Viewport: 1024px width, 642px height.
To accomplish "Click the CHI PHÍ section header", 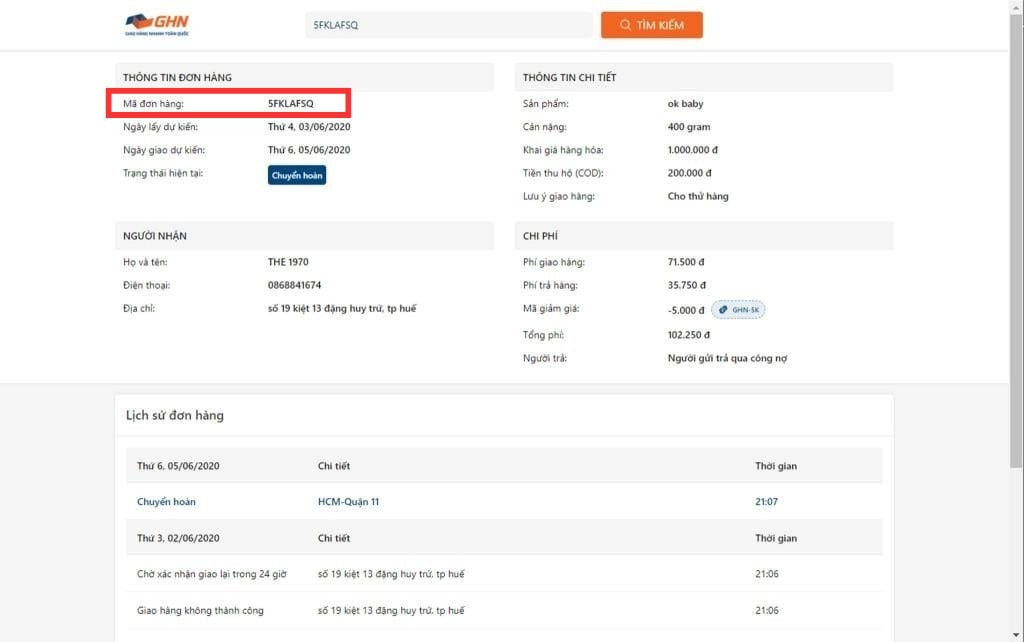I will tap(542, 236).
